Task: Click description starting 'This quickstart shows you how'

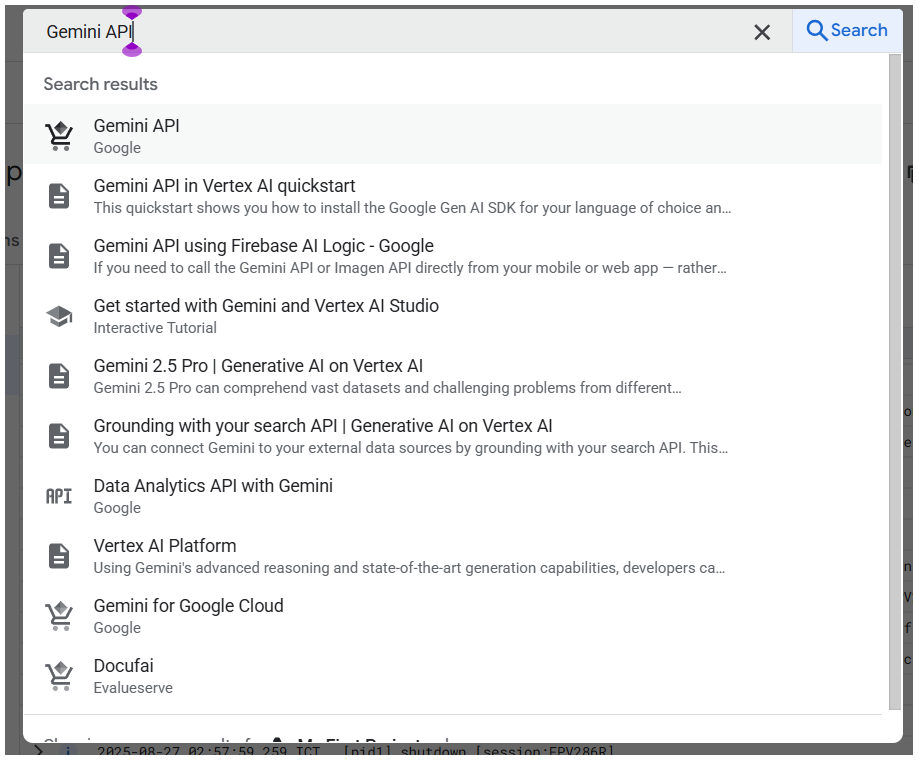Action: 412,208
